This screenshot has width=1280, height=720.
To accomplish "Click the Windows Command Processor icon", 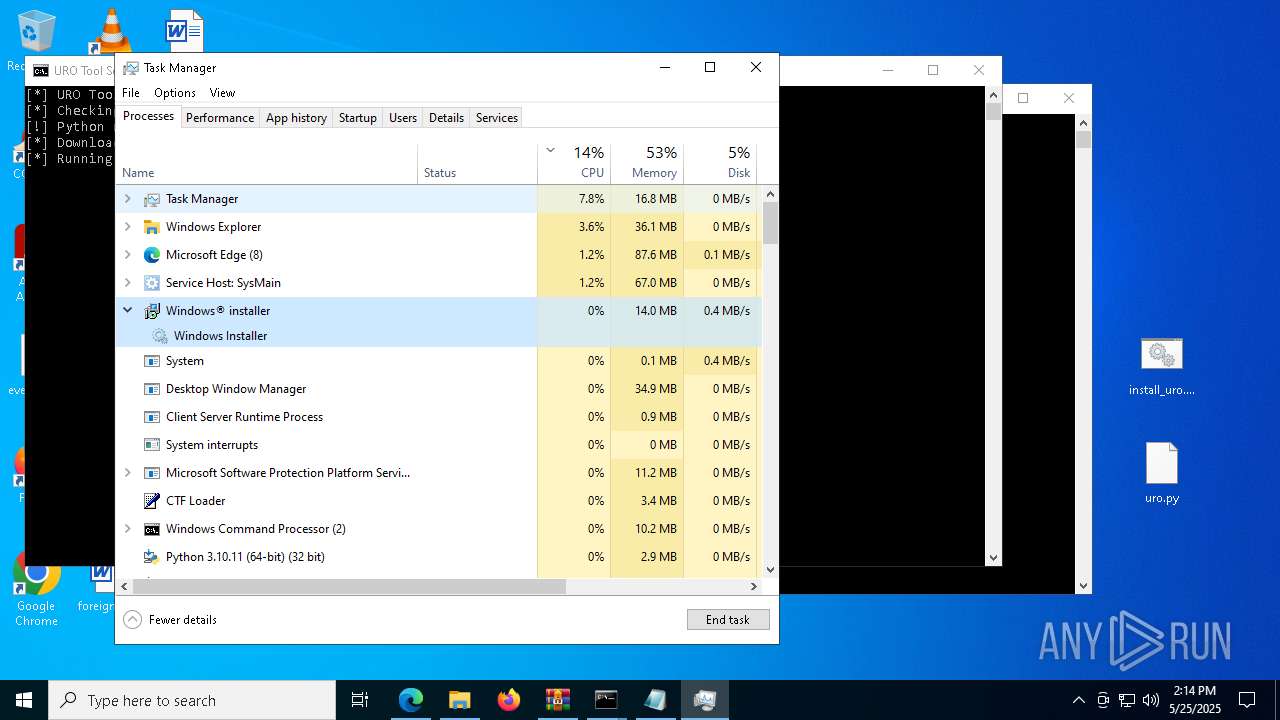I will 152,529.
